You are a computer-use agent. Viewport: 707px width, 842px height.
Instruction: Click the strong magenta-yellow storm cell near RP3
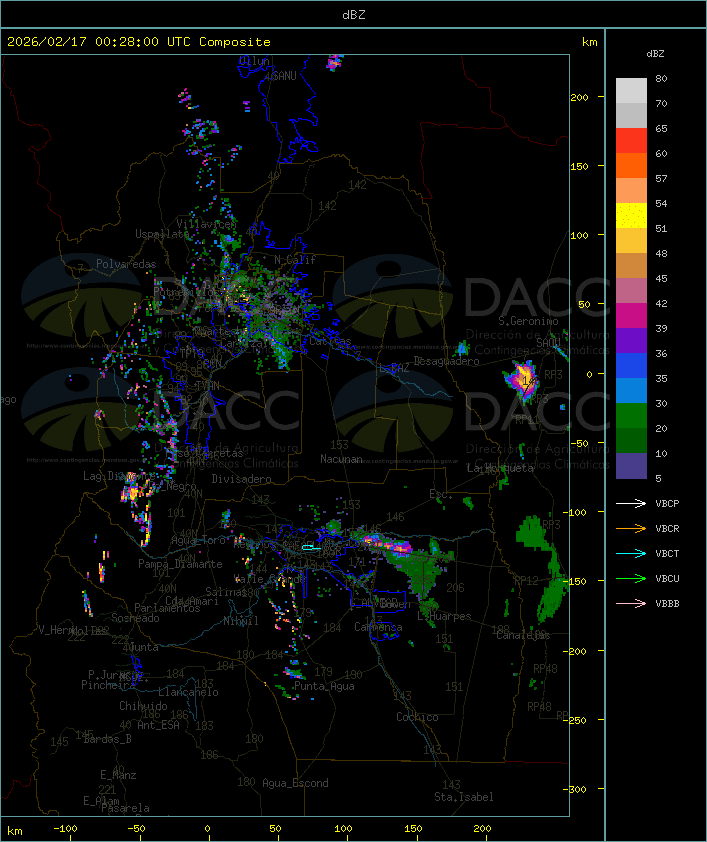pos(521,379)
